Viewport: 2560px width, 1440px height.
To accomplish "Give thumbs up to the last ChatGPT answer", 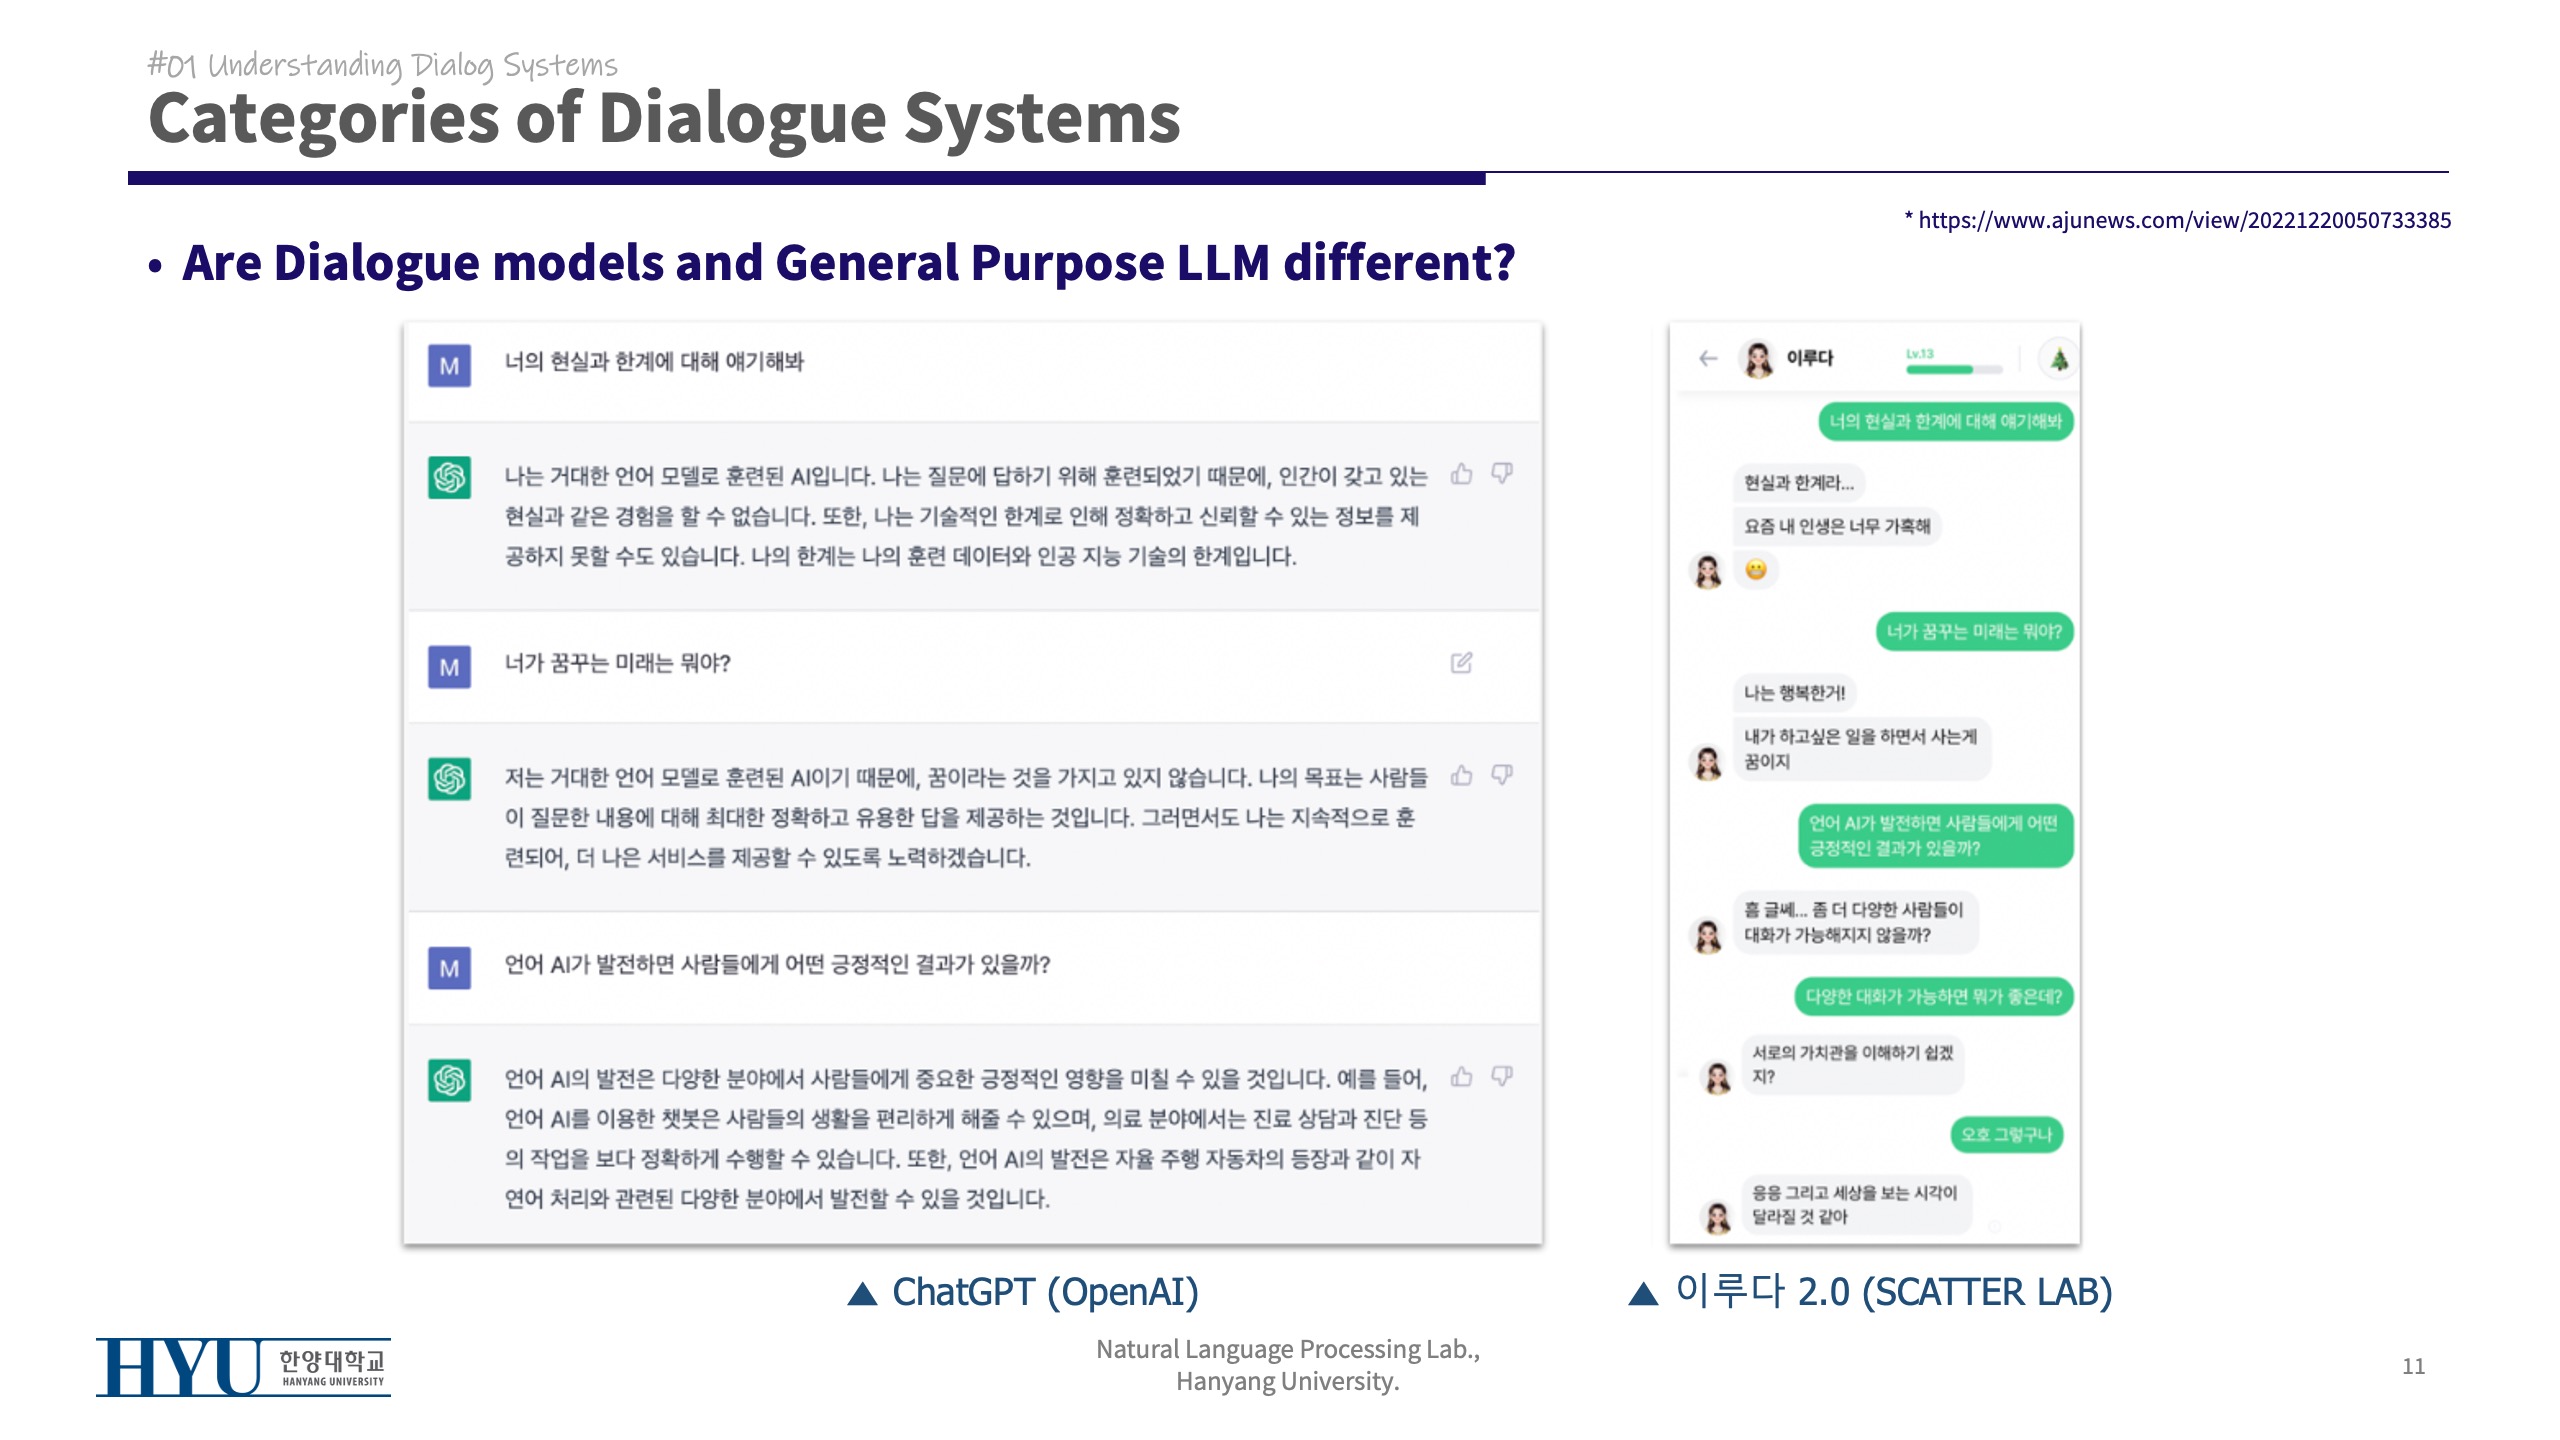I will point(1462,1077).
